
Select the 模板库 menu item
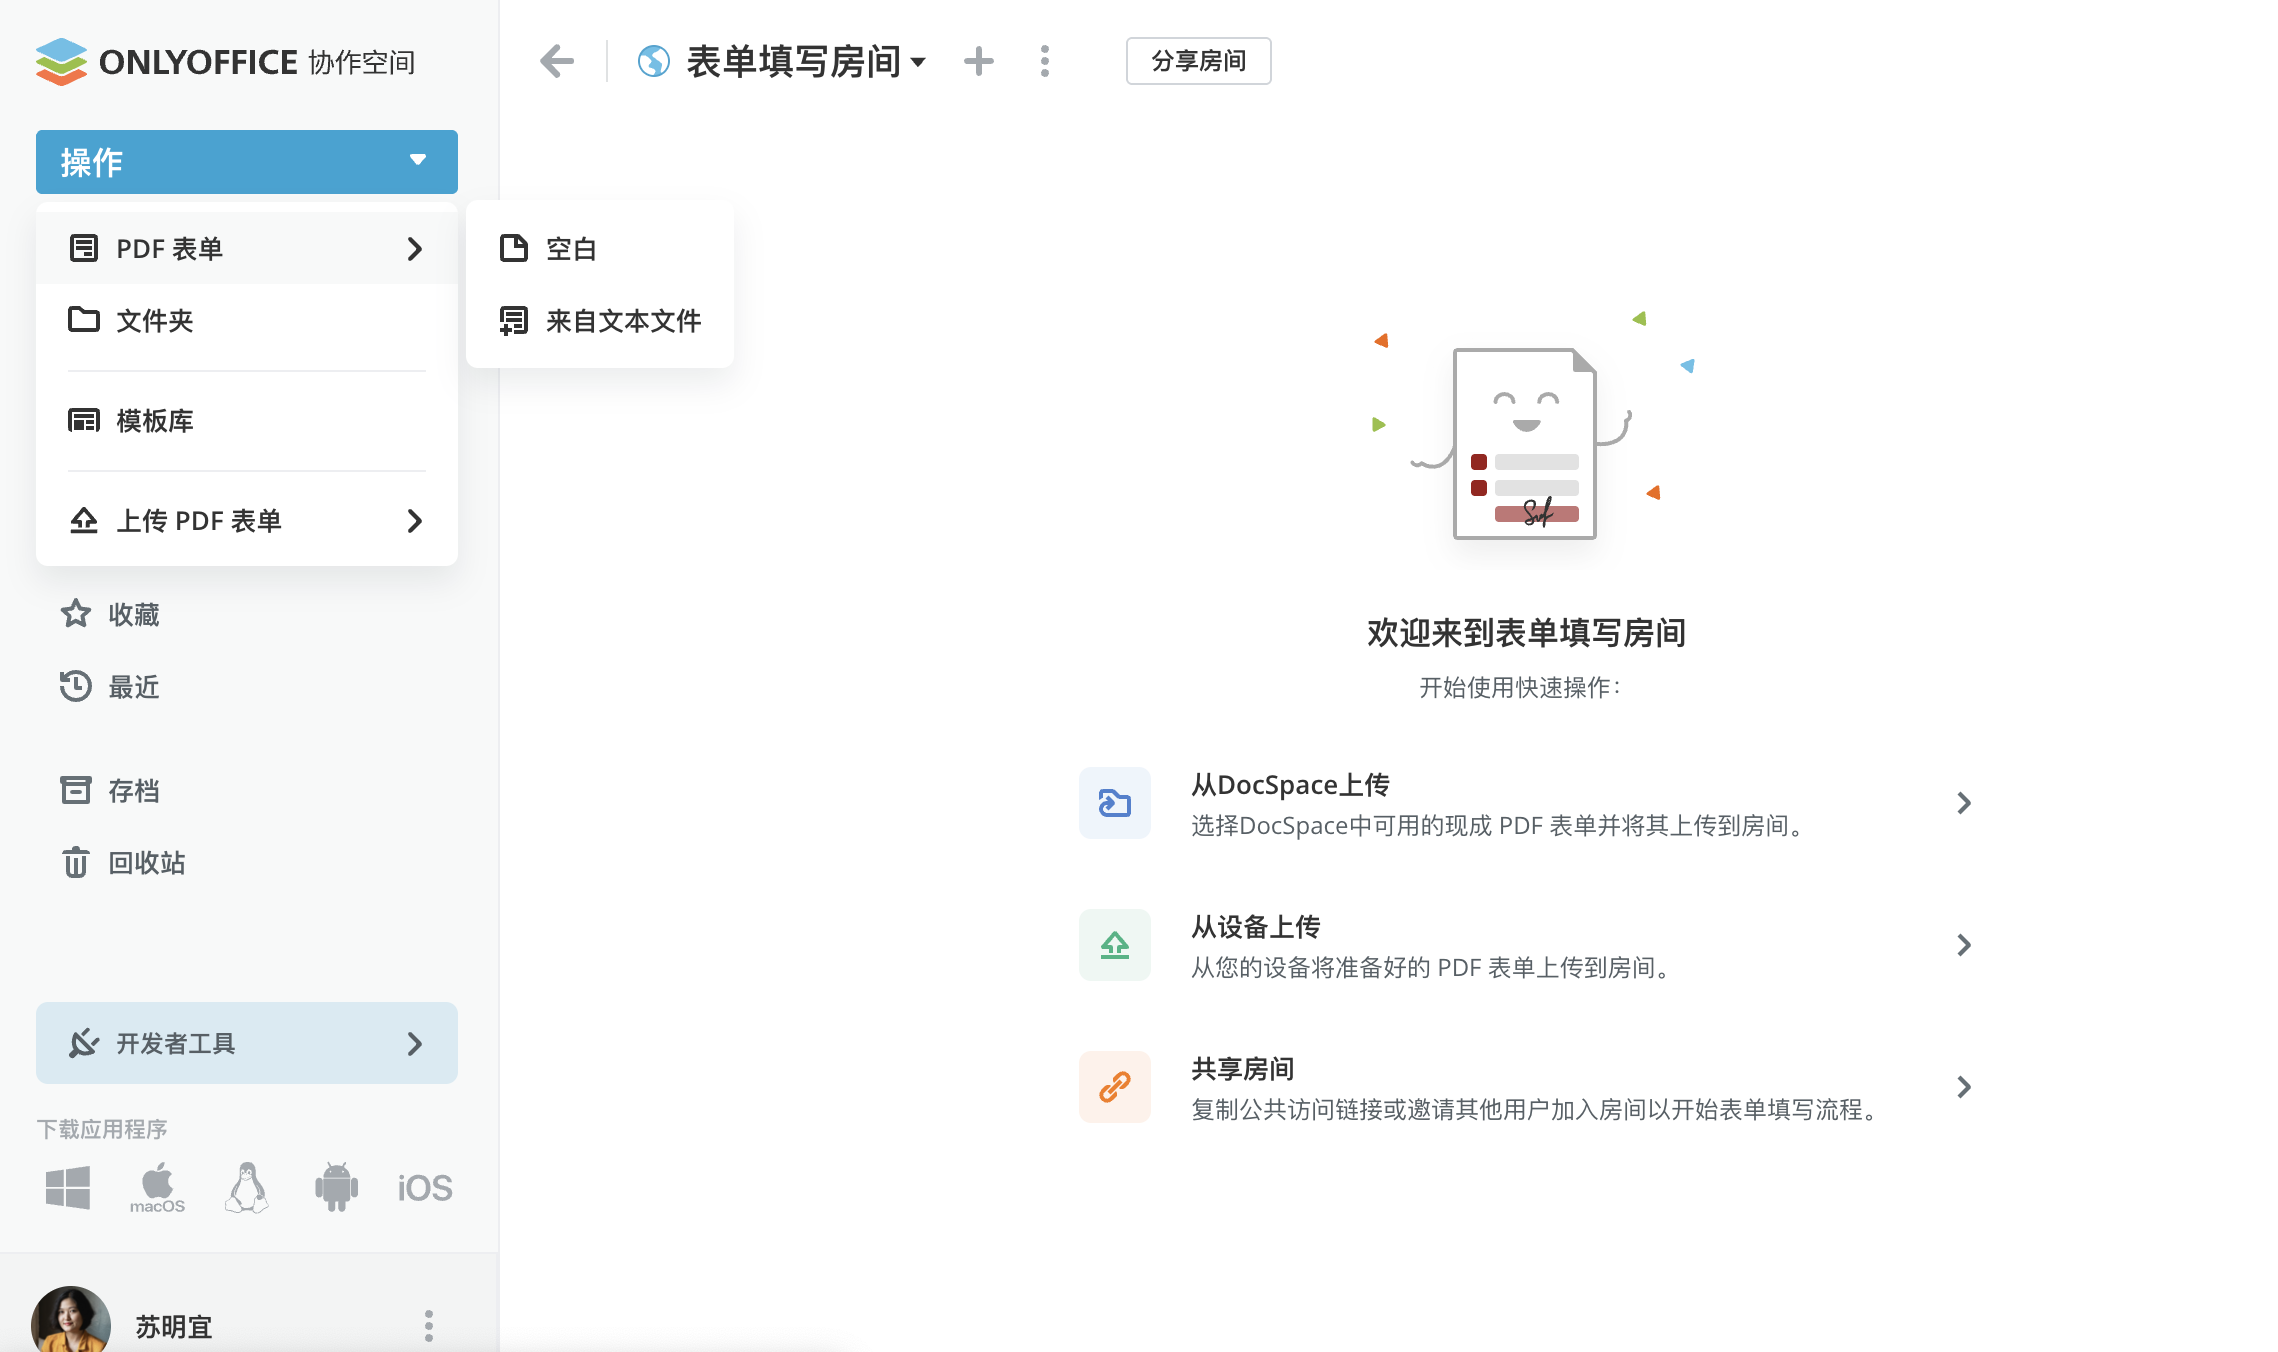[x=247, y=420]
